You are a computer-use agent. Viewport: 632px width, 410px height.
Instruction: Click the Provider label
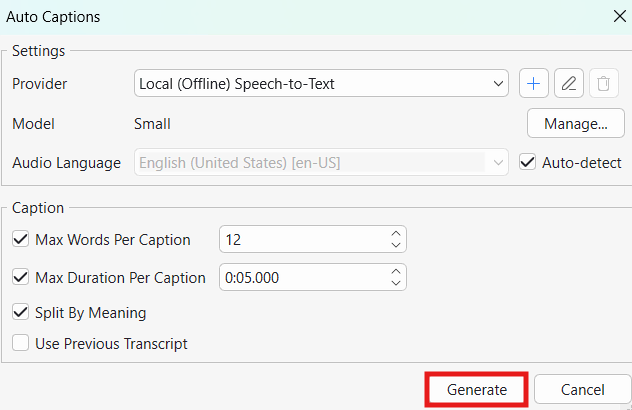(x=40, y=84)
